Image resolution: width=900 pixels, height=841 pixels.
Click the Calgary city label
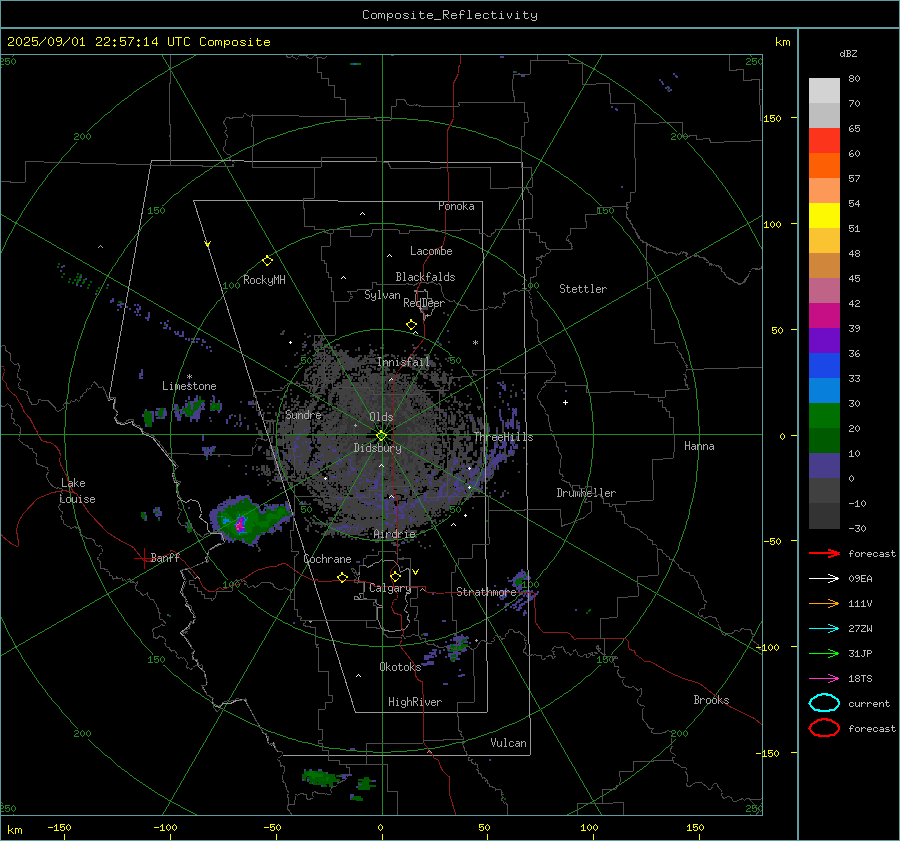390,588
